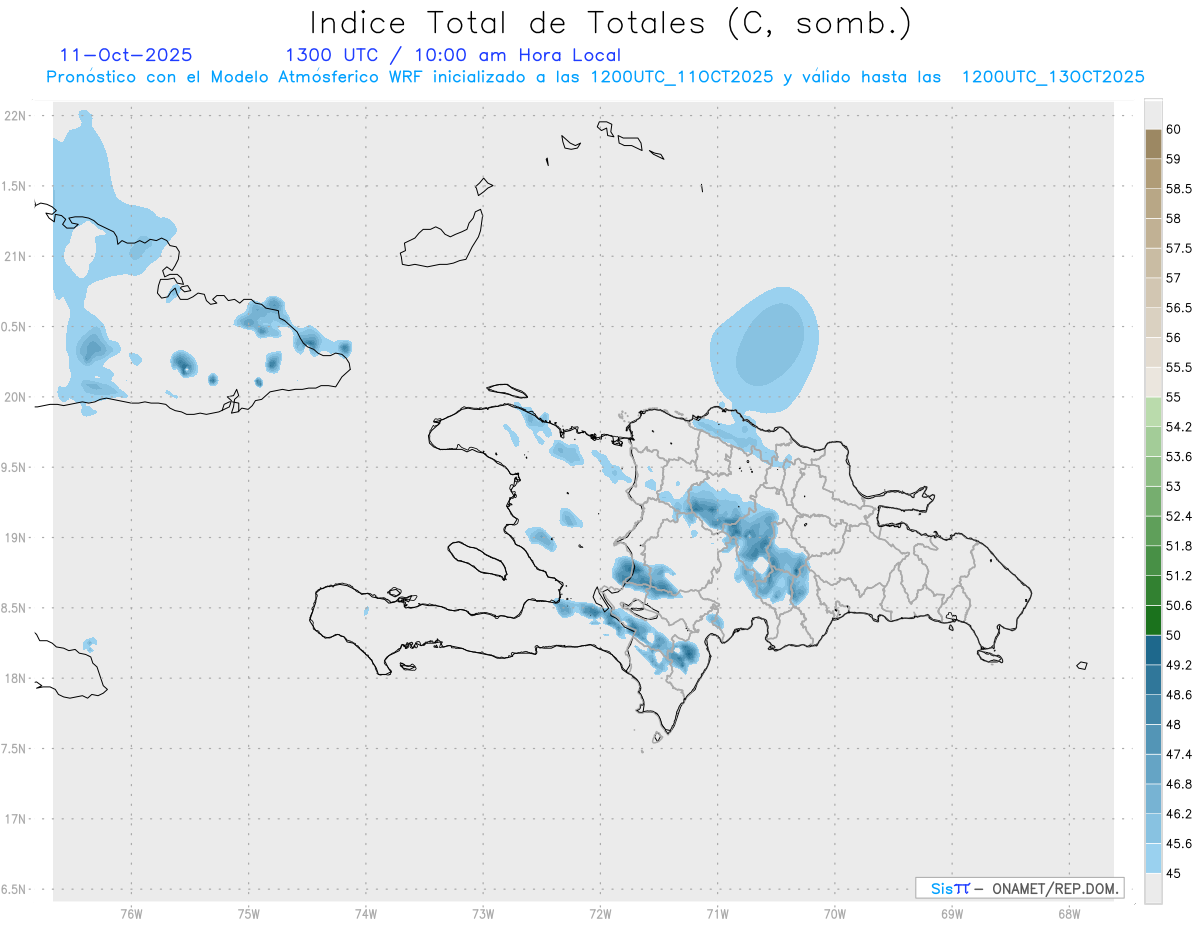Click the '21N' latitude label
The height and width of the screenshot is (927, 1200).
(15, 256)
